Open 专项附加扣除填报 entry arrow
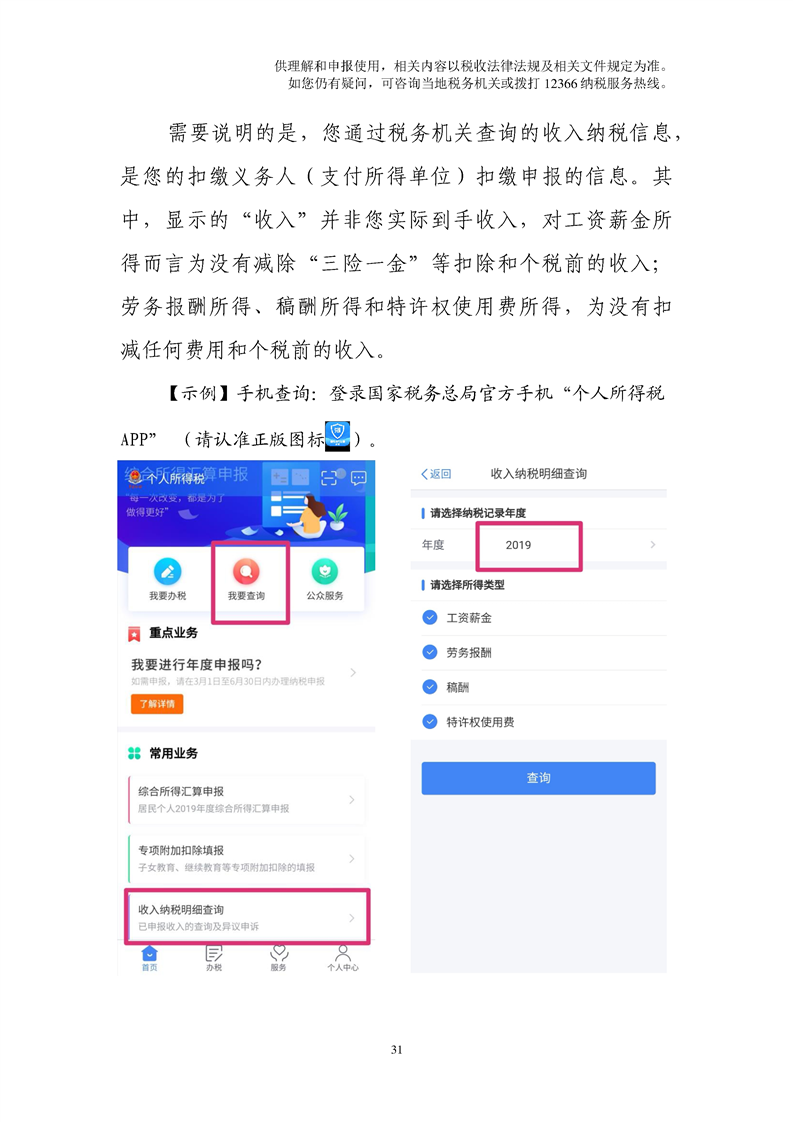Screen dimensions: 793x1122 351,858
